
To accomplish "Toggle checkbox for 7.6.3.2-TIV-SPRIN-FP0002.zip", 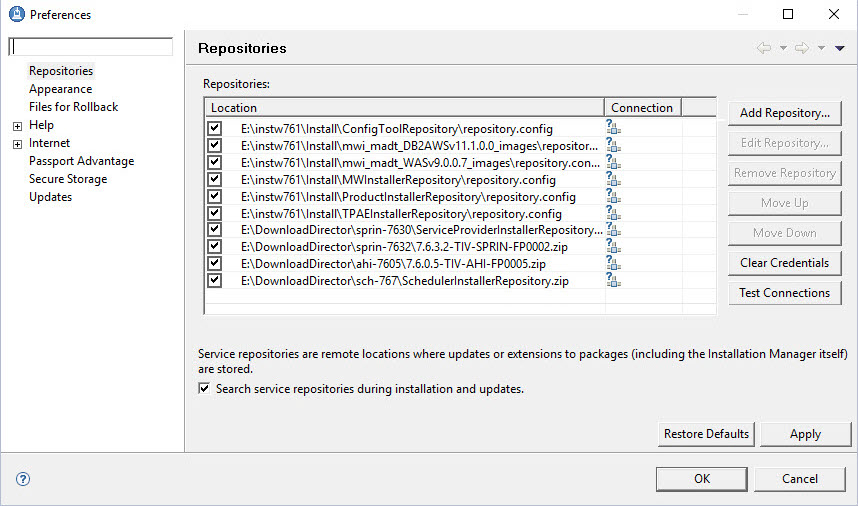I will tap(214, 247).
